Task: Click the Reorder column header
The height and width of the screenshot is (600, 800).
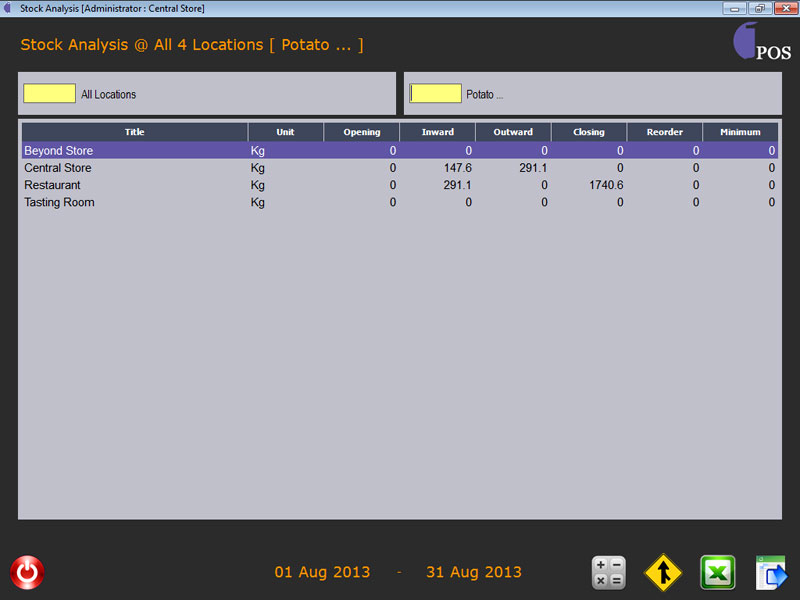Action: coord(665,132)
